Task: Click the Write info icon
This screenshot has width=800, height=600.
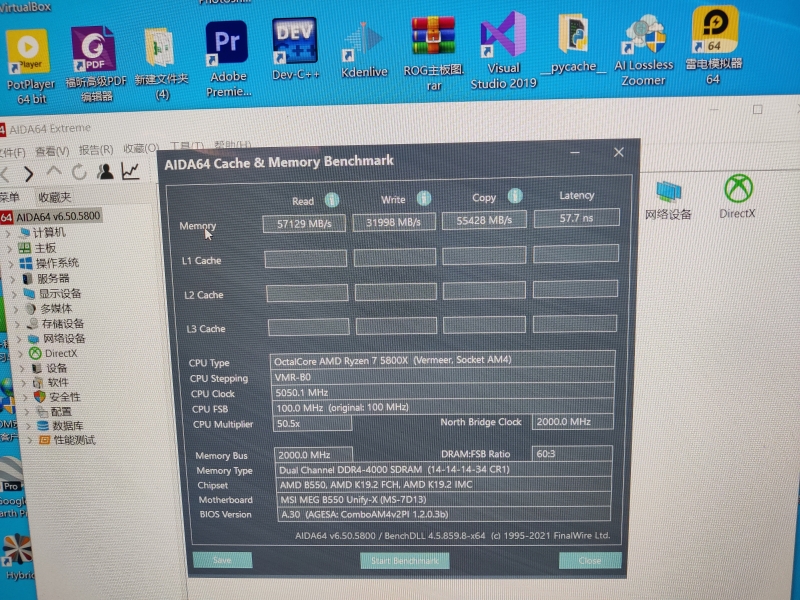Action: pyautogui.click(x=423, y=198)
